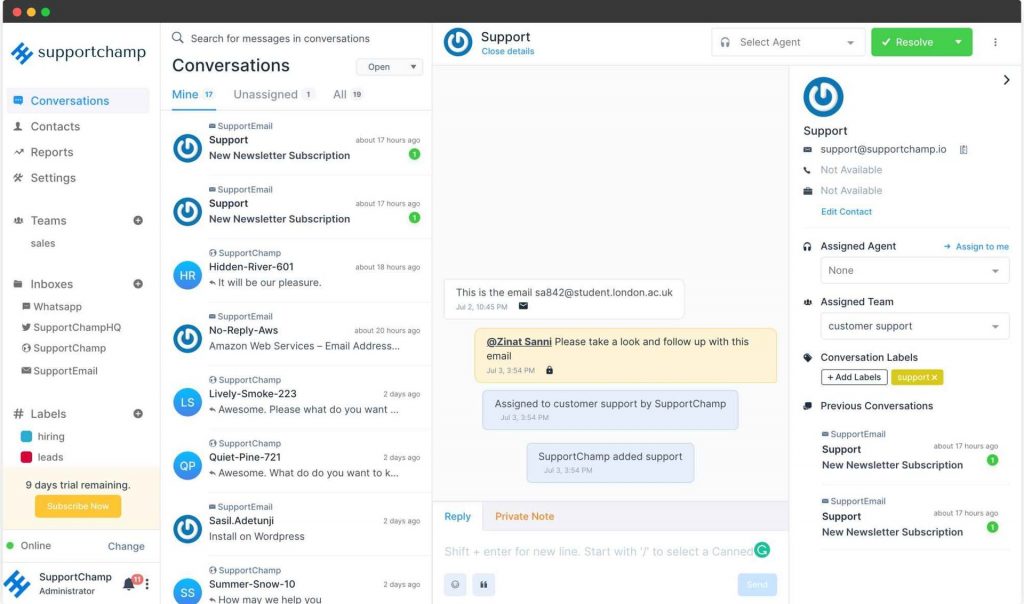Open the sales team
This screenshot has height=604, width=1024.
(x=43, y=243)
